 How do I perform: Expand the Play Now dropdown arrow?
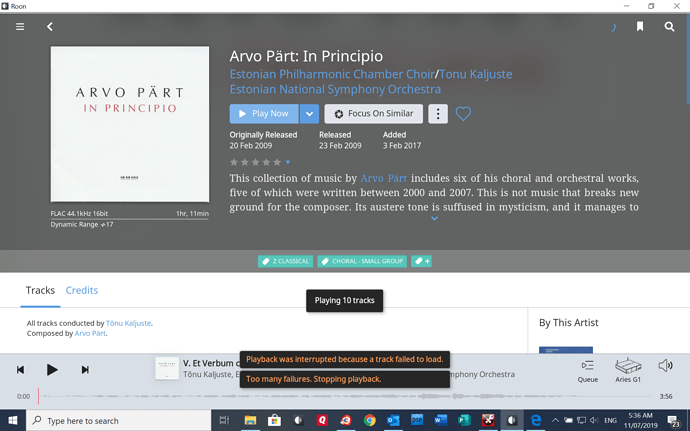[x=309, y=114]
